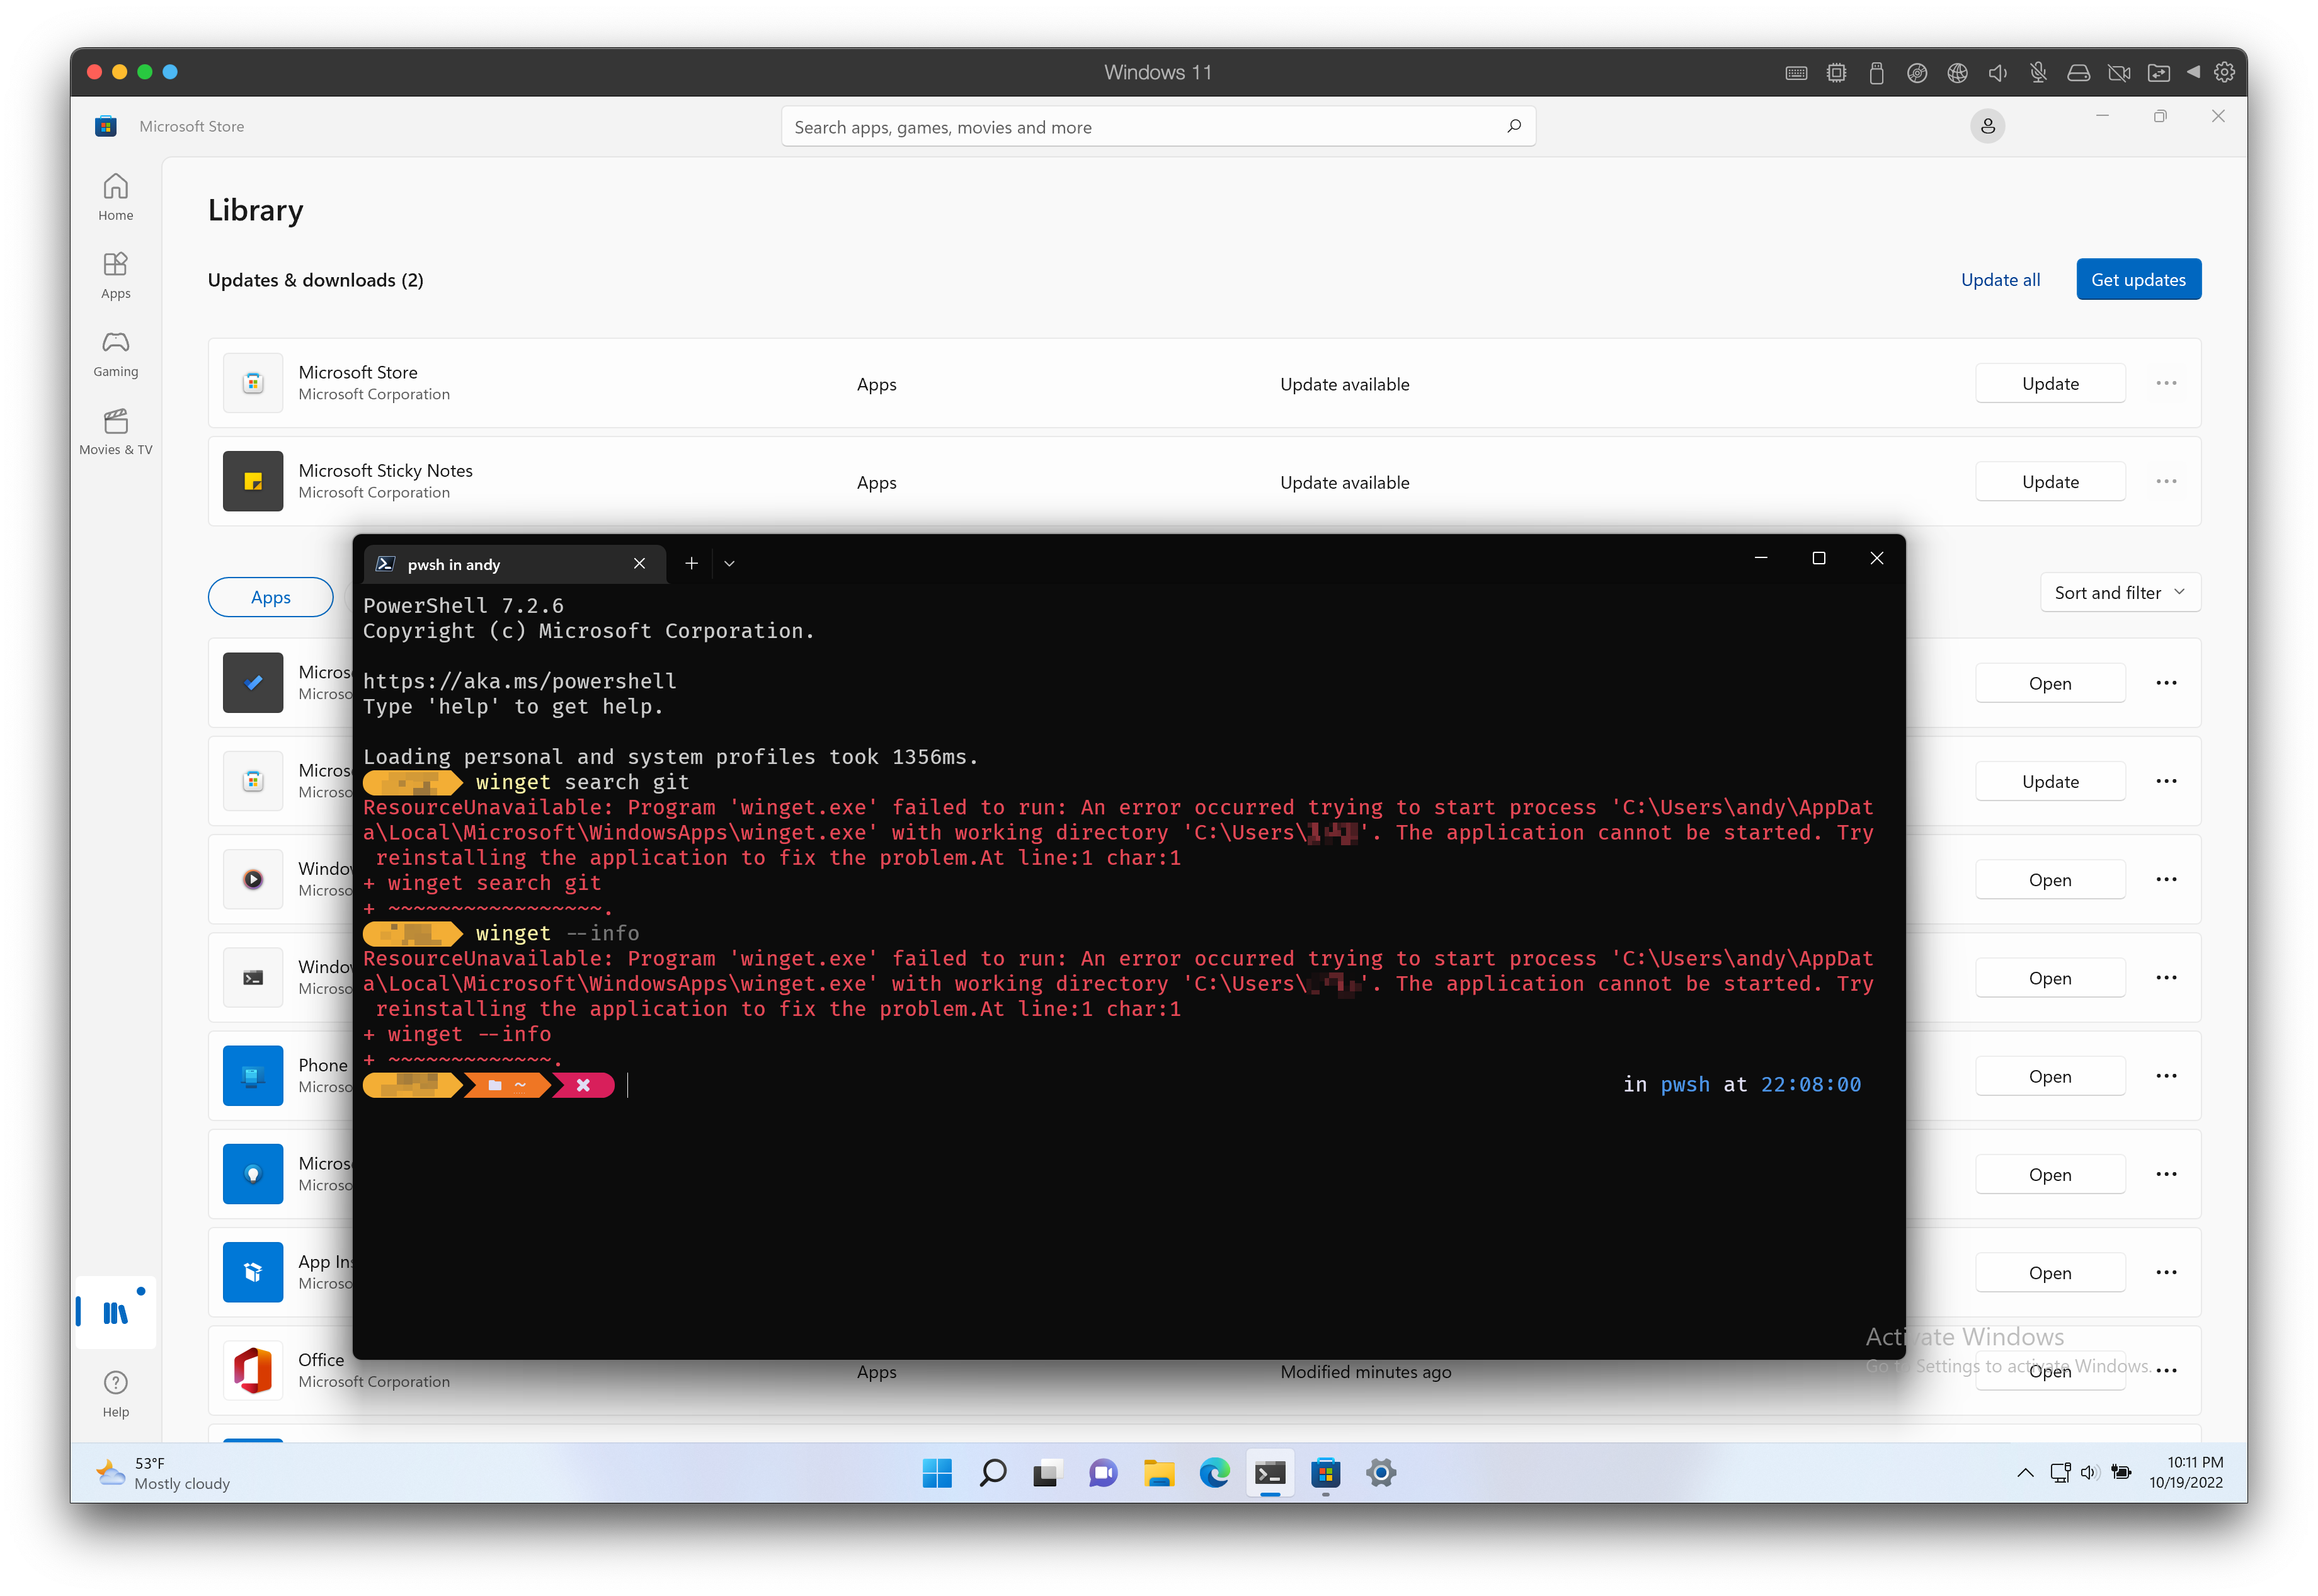Update Microsoft Sticky Notes
Screen dimensions: 2318x1596
click(x=2050, y=481)
